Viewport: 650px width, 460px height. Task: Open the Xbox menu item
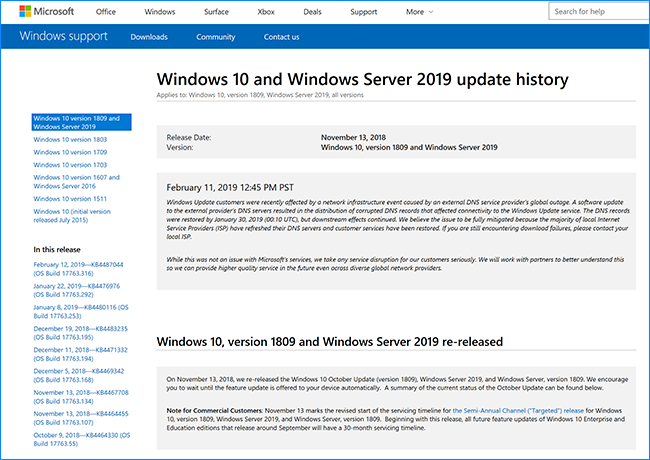tap(266, 12)
